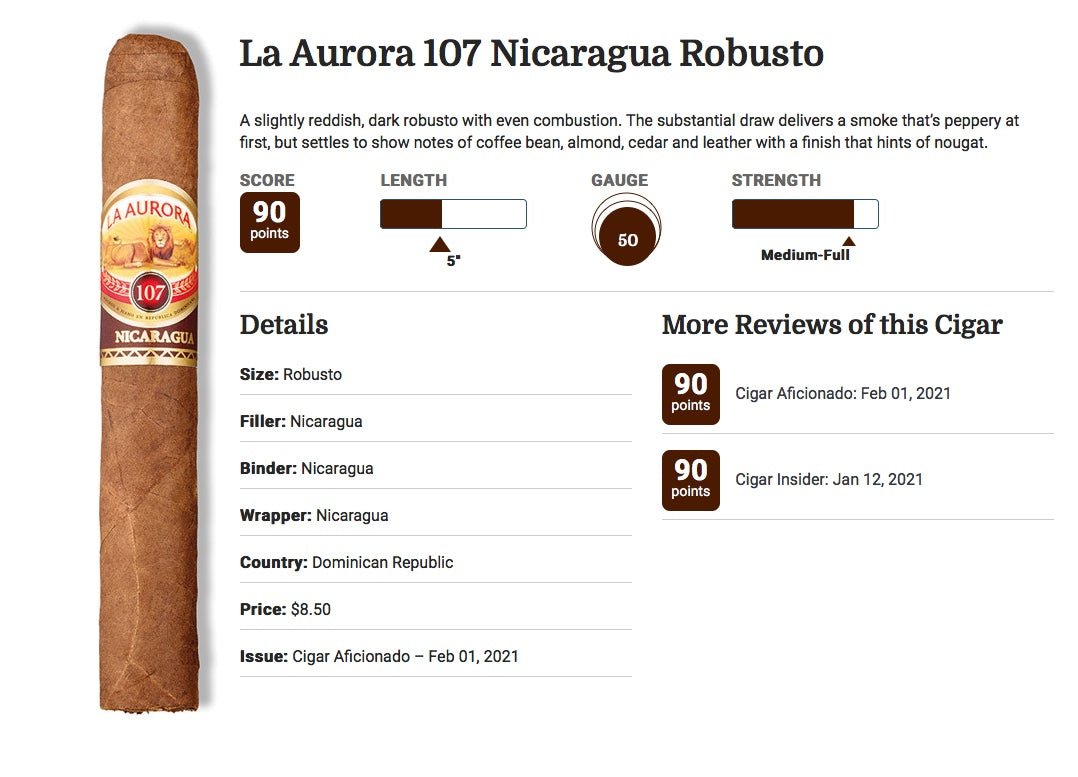The height and width of the screenshot is (777, 1078).
Task: Click the Binder: Nicaragua detail row
Action: pos(435,468)
